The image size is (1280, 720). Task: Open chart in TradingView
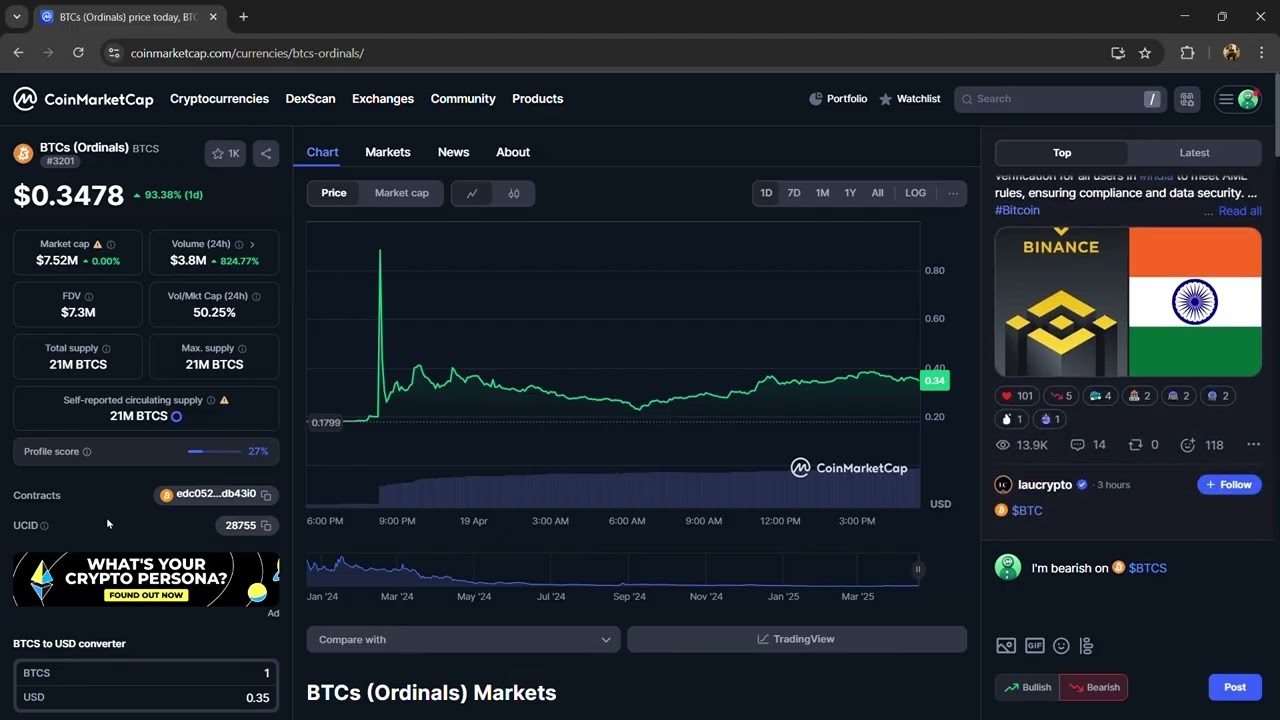click(797, 639)
